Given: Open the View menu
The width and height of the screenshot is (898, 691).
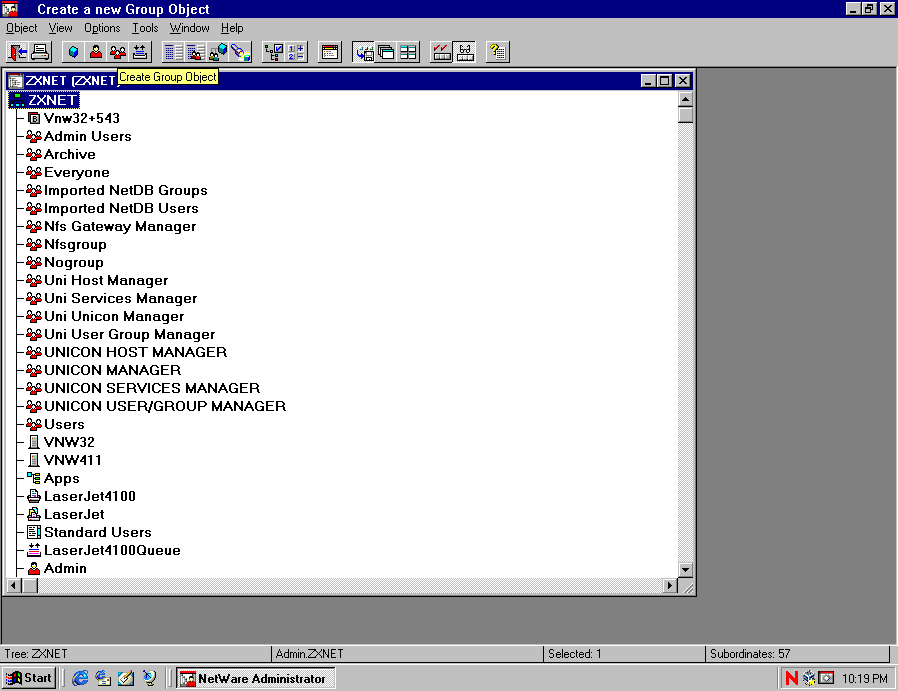Looking at the screenshot, I should [x=60, y=28].
